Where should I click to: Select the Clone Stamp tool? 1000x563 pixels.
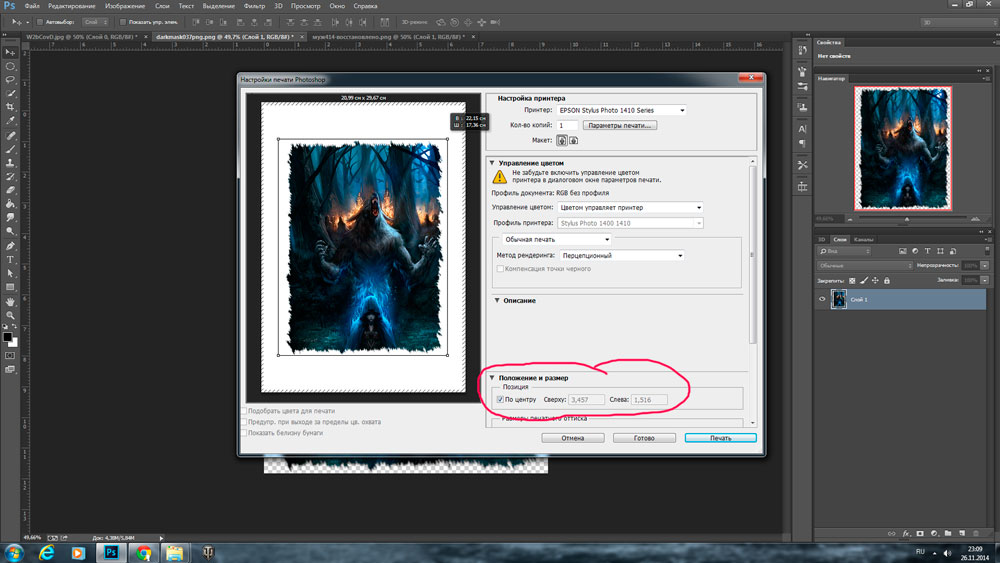tap(10, 163)
